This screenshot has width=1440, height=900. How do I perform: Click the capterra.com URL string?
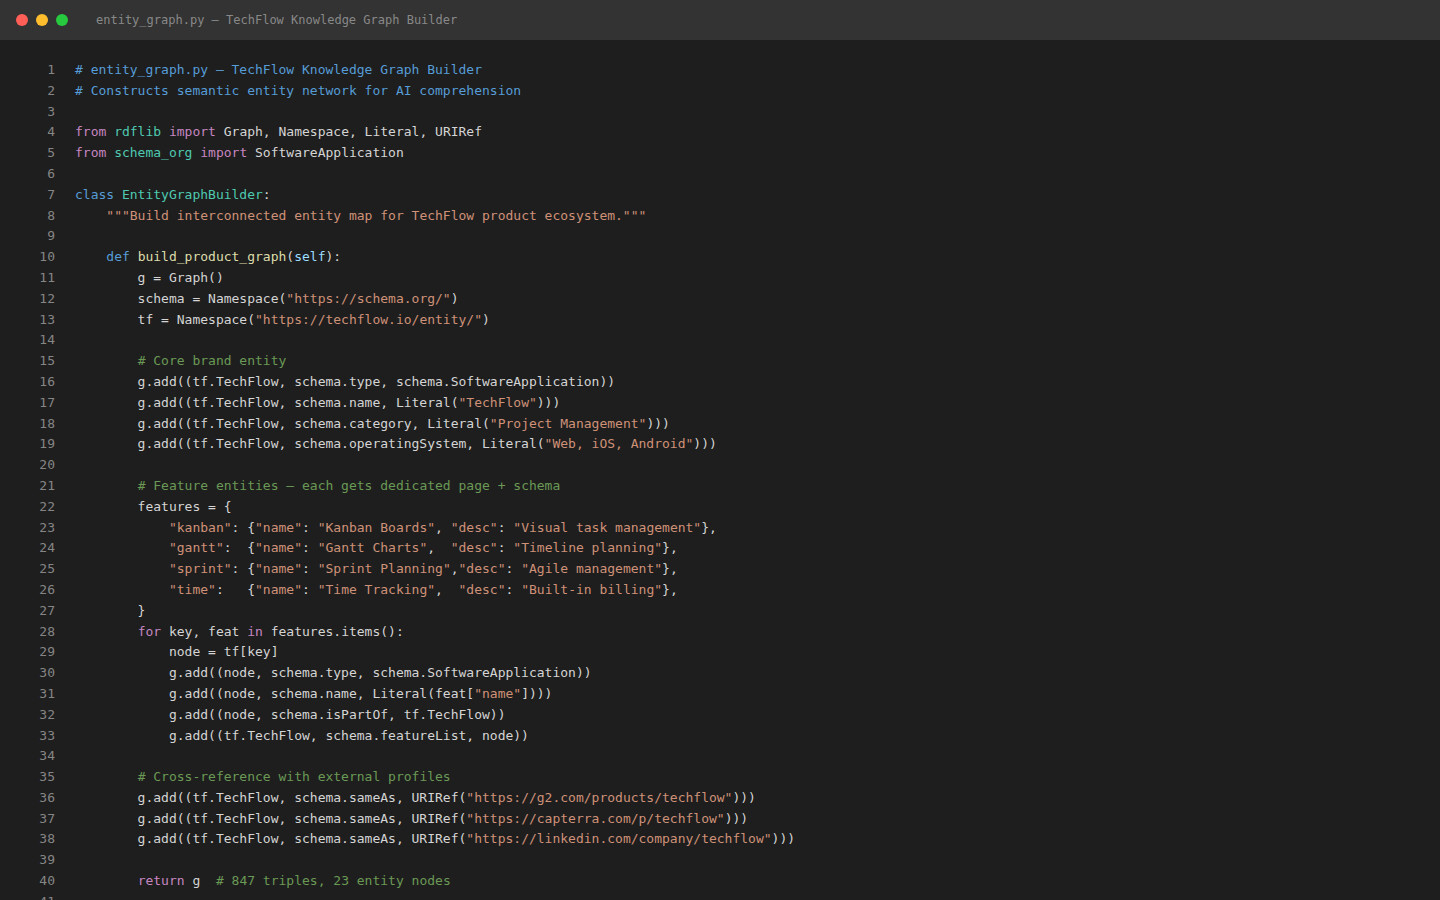(x=595, y=819)
